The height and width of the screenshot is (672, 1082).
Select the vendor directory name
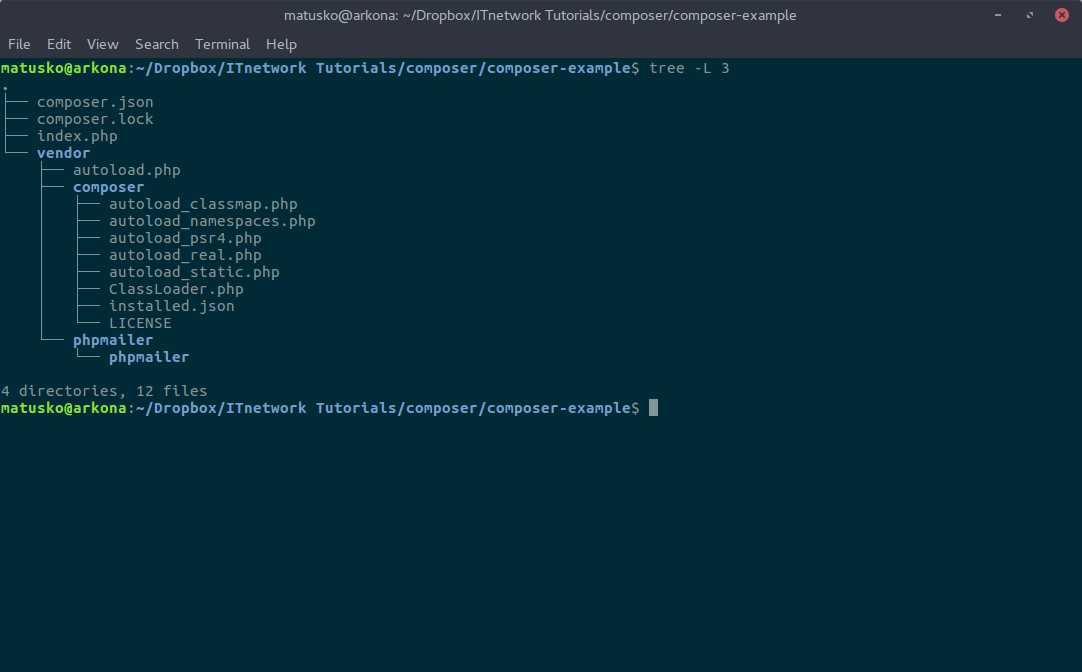click(63, 152)
